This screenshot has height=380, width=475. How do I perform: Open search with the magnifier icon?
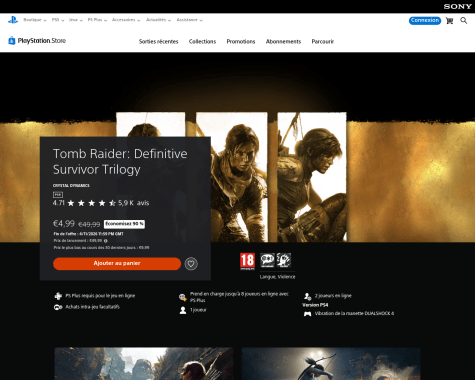tap(464, 21)
